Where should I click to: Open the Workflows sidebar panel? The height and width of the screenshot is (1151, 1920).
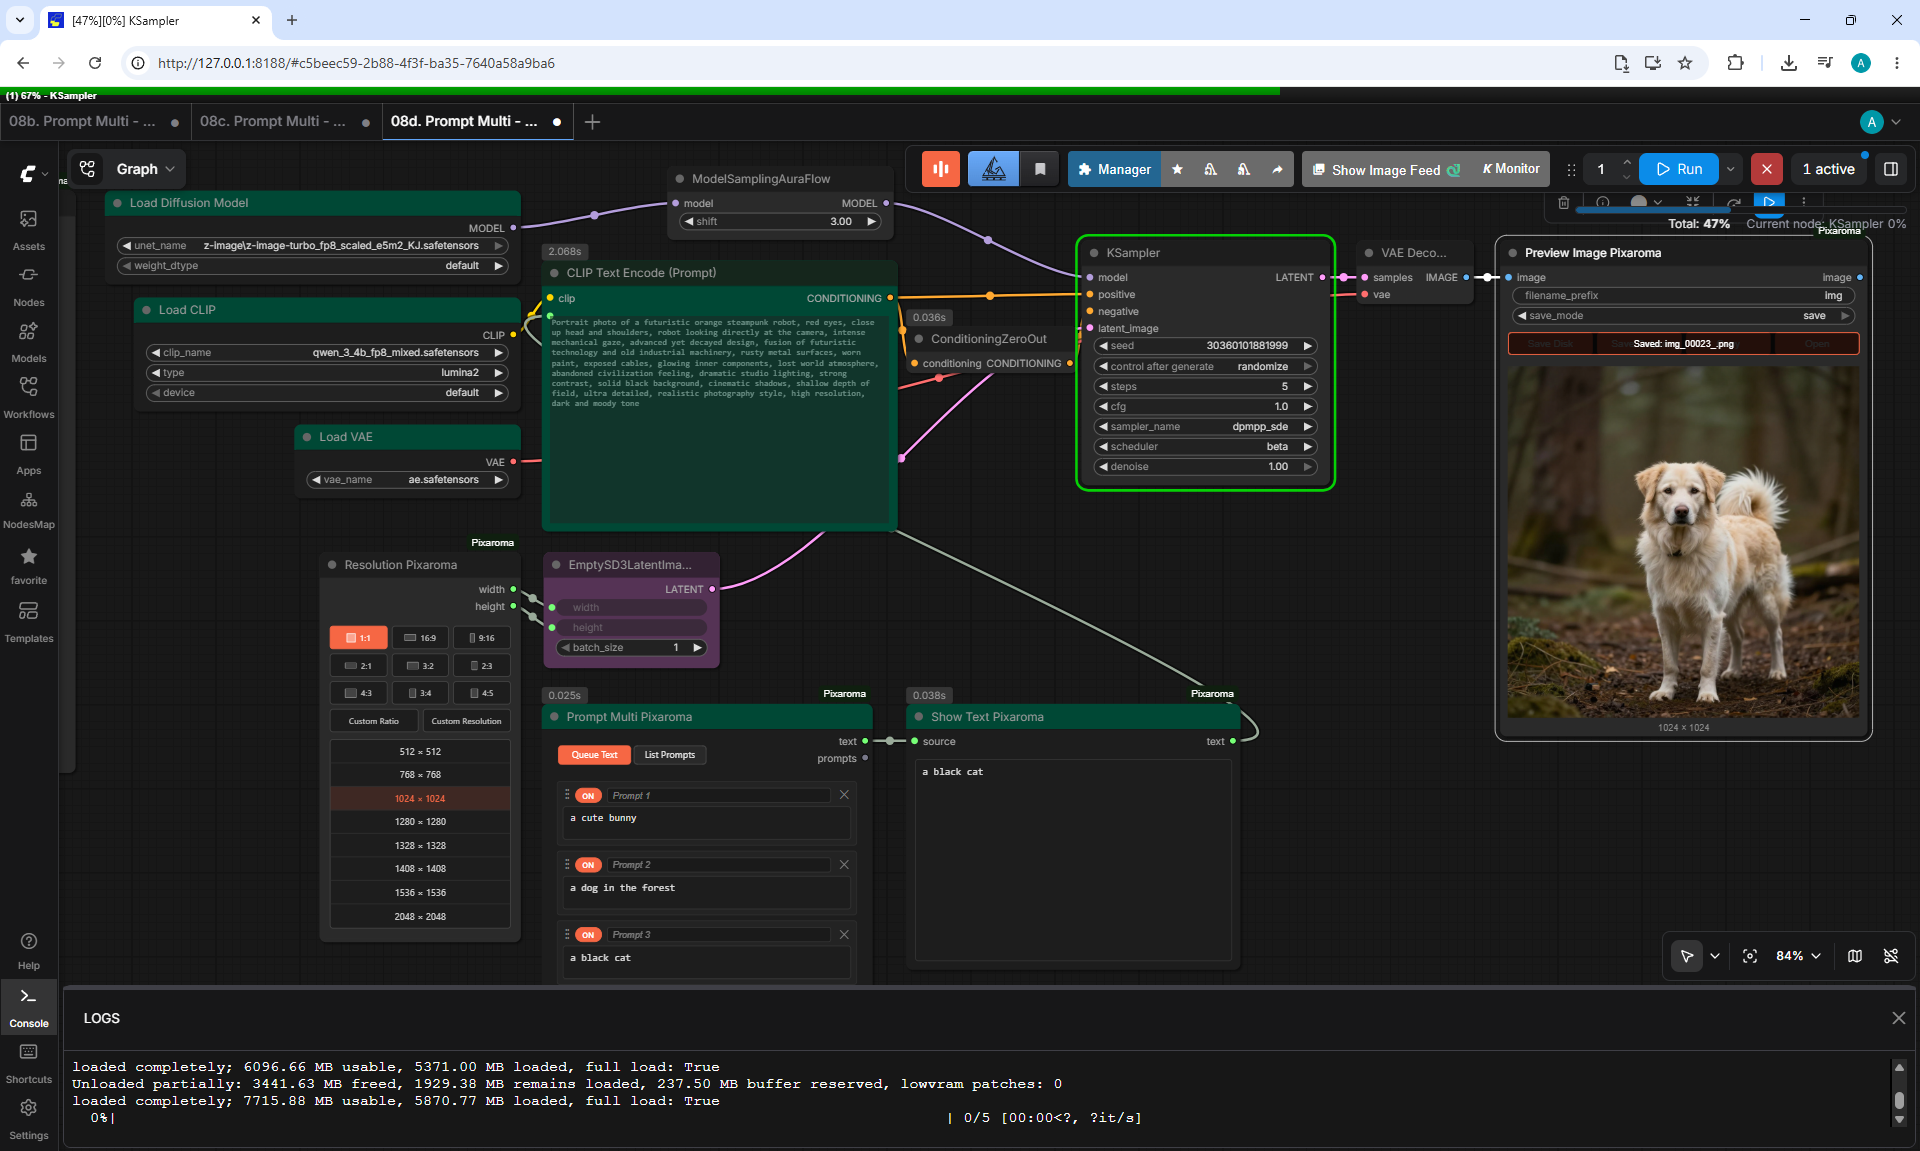pyautogui.click(x=29, y=398)
